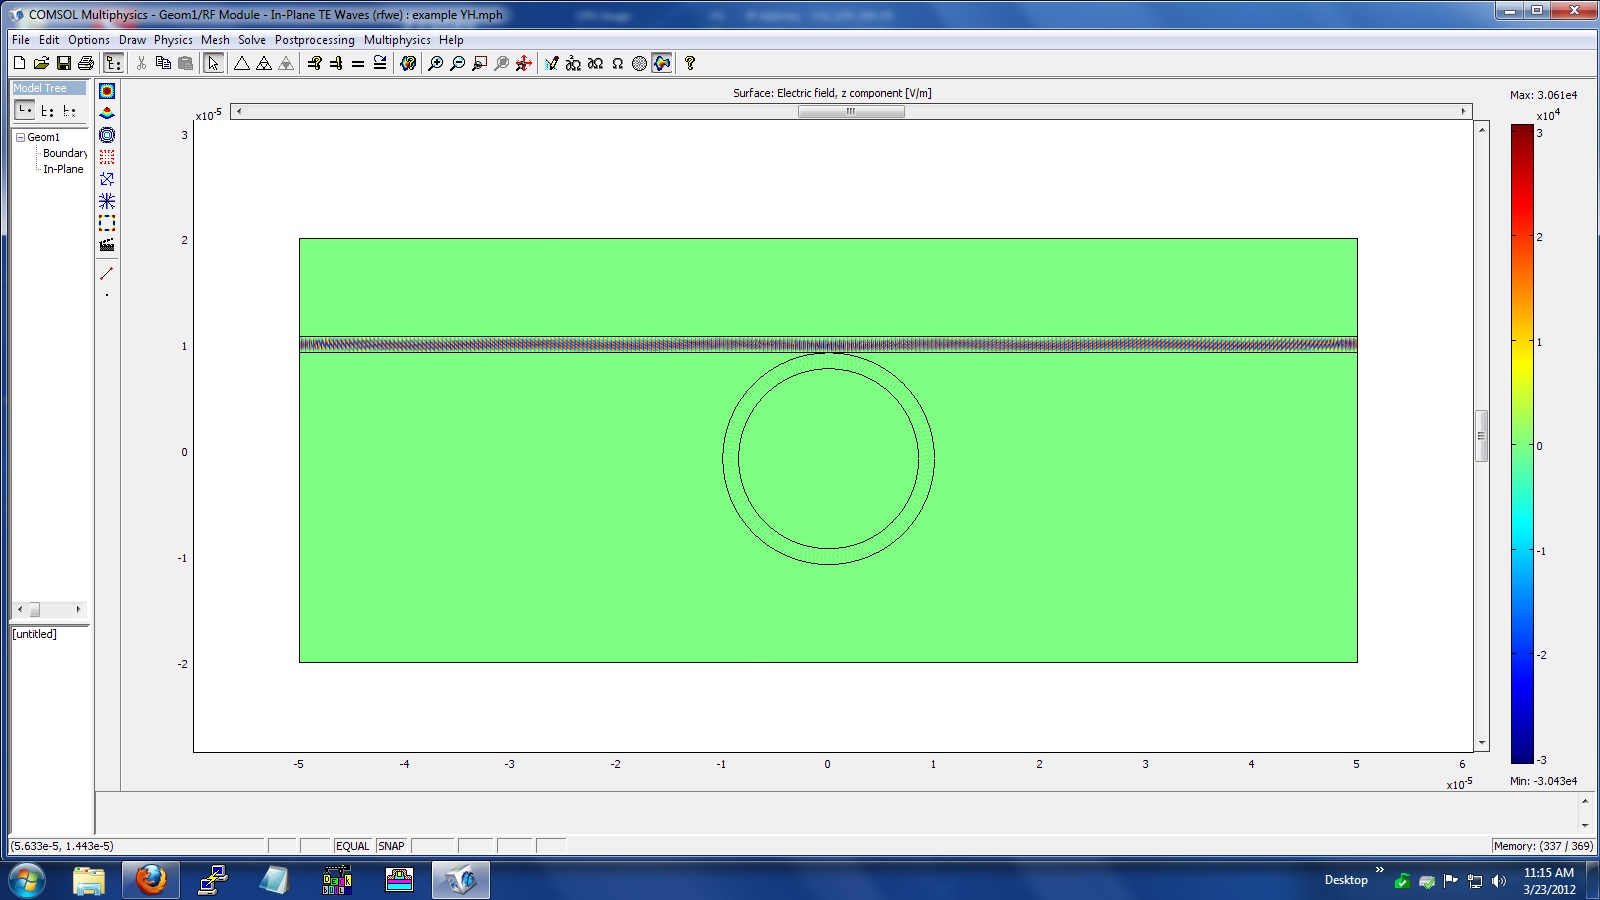Select the Contour plot icon

coord(107,135)
